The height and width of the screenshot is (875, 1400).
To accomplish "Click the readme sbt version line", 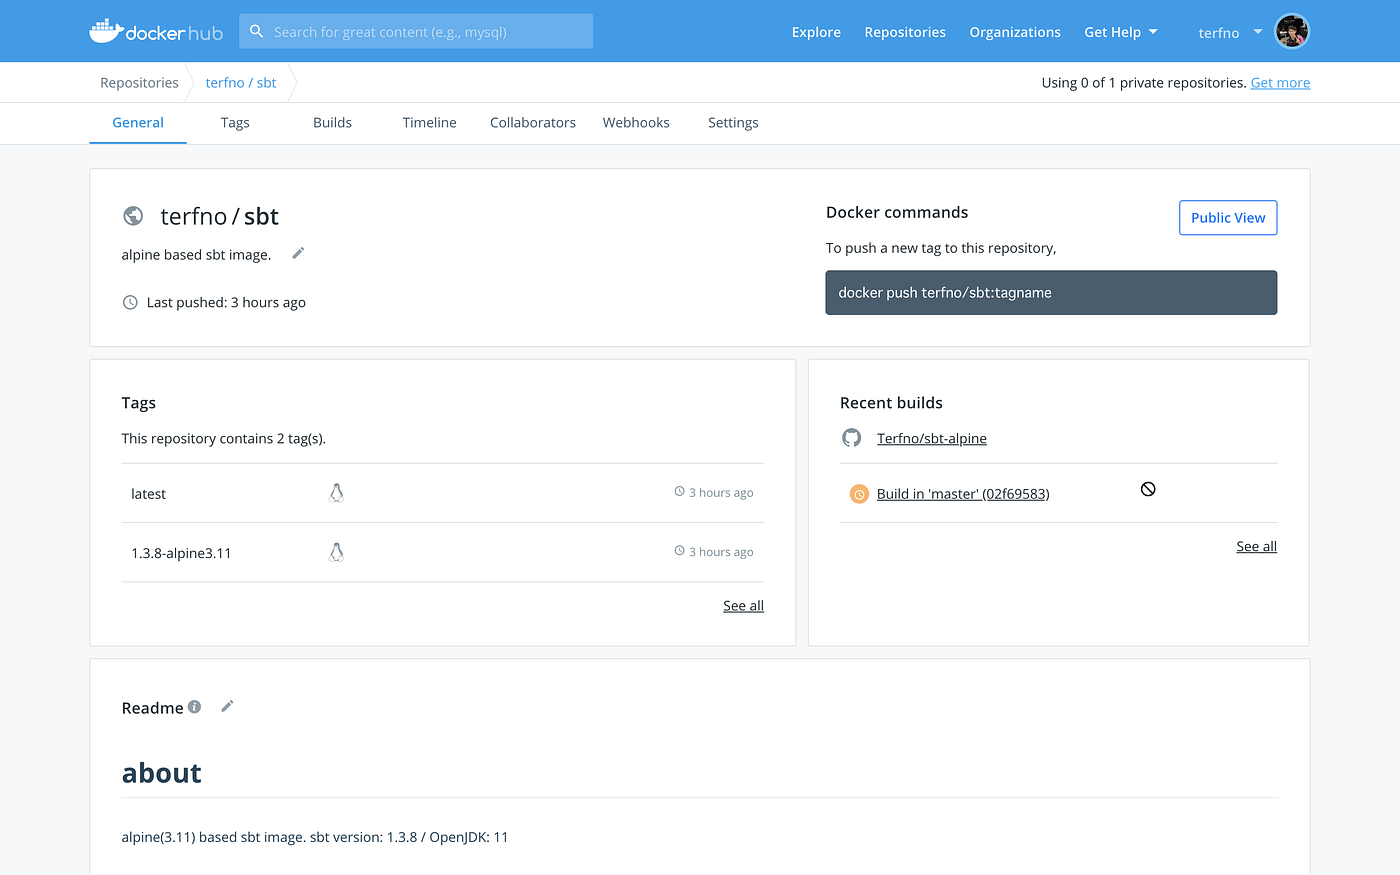I will tap(315, 838).
